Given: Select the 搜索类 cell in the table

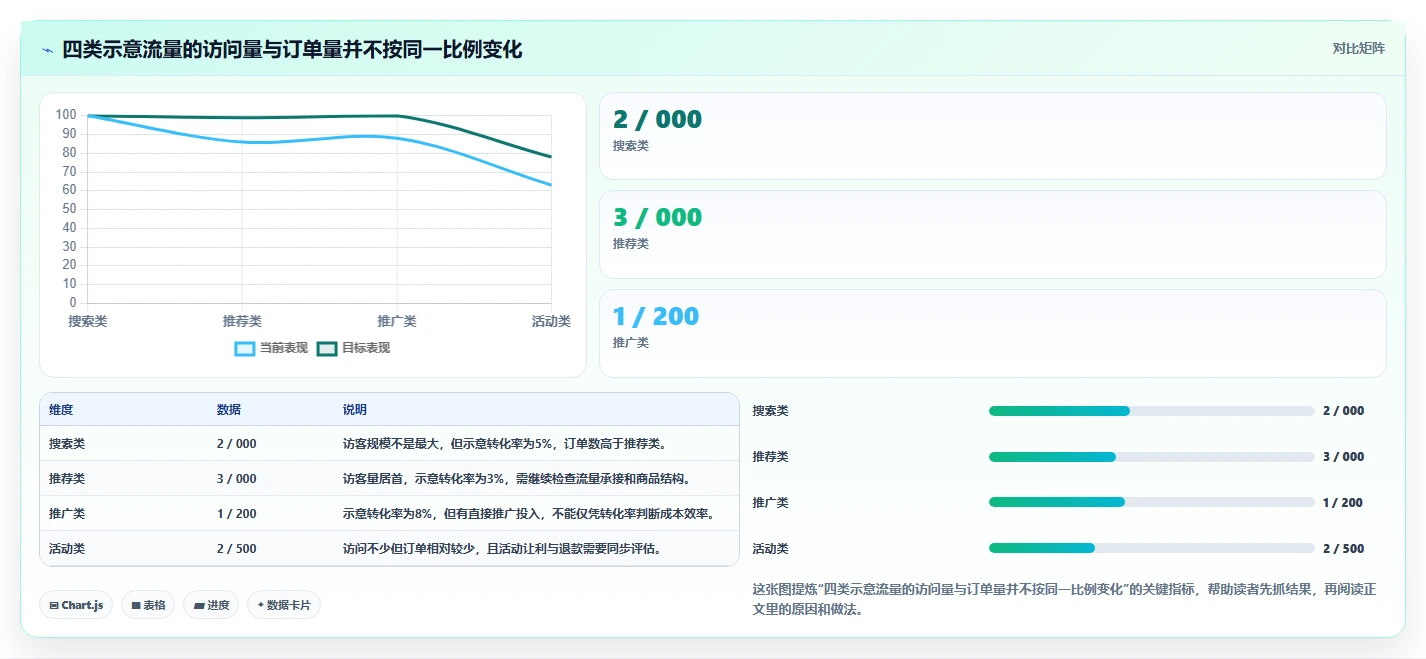Looking at the screenshot, I should coord(67,444).
